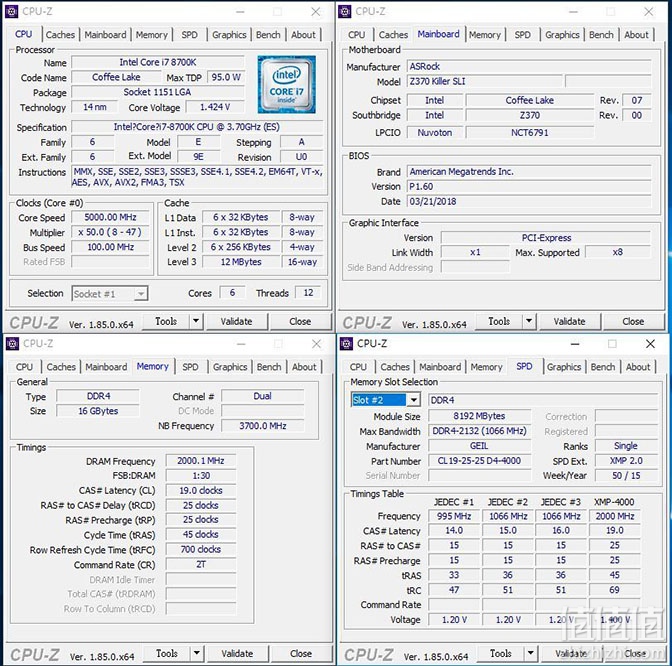Click Tools button in the CPU window
Viewport: 672px width, 666px height.
(166, 321)
